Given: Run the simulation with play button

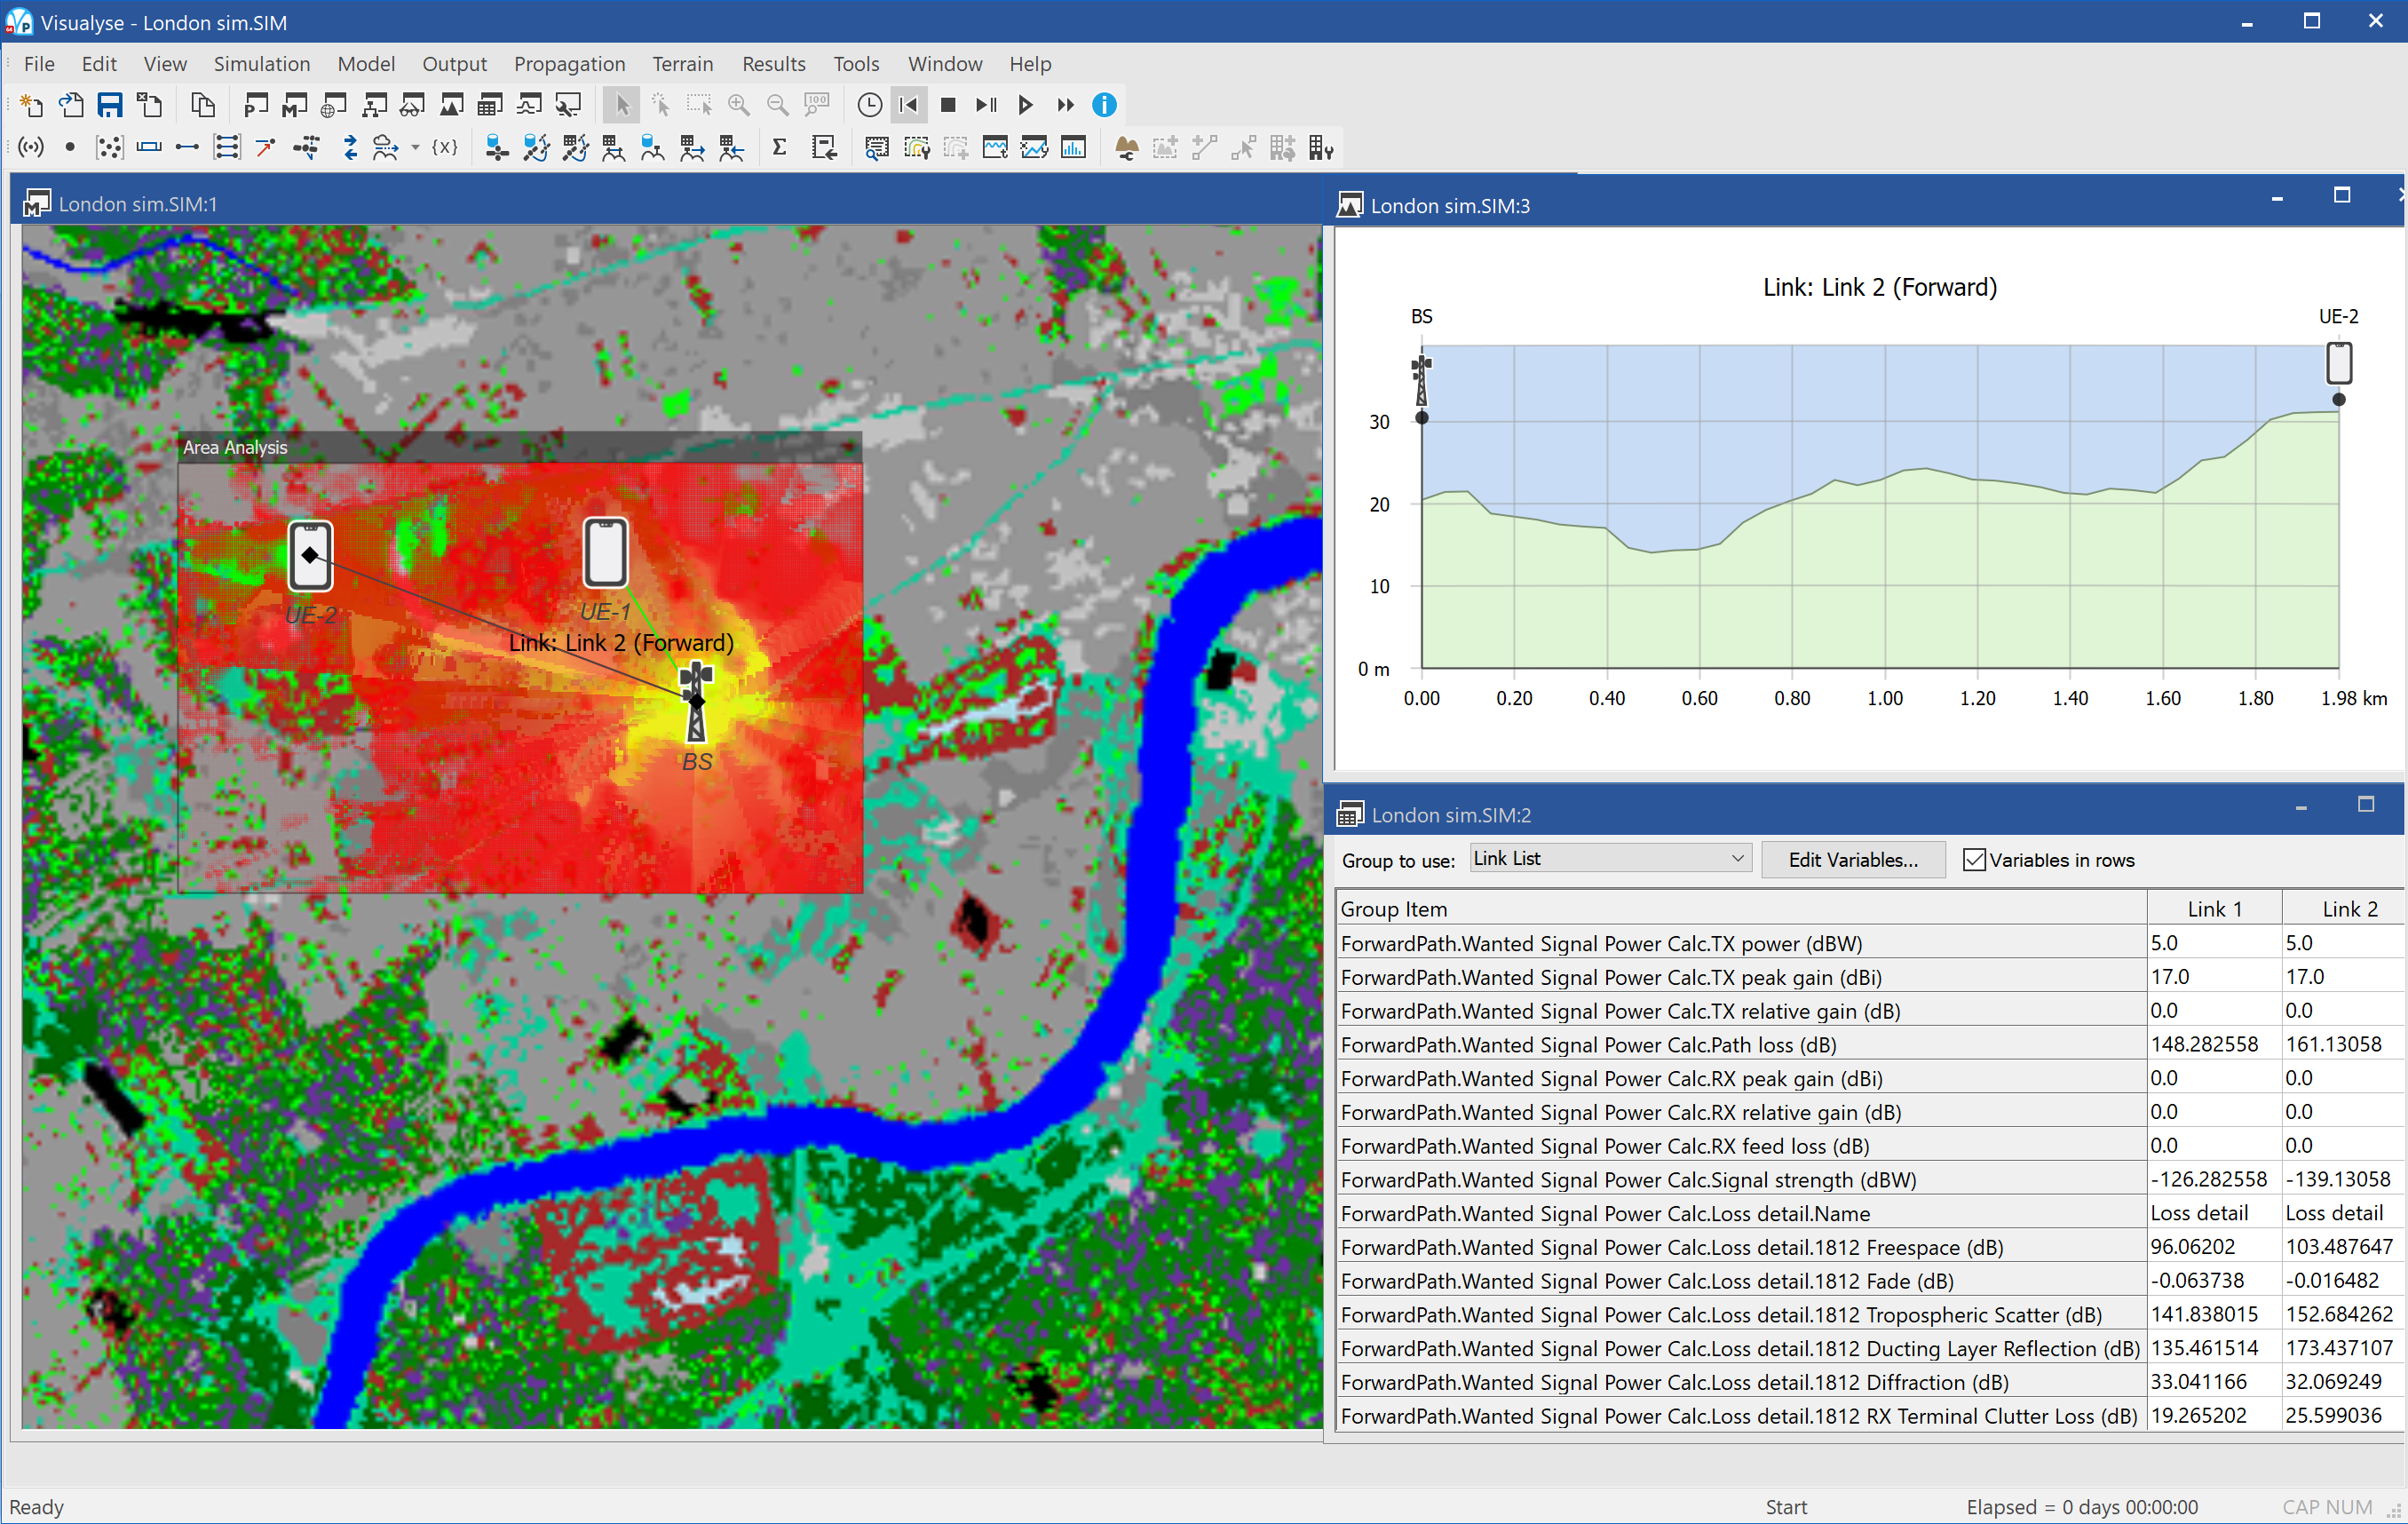Looking at the screenshot, I should coord(1026,105).
